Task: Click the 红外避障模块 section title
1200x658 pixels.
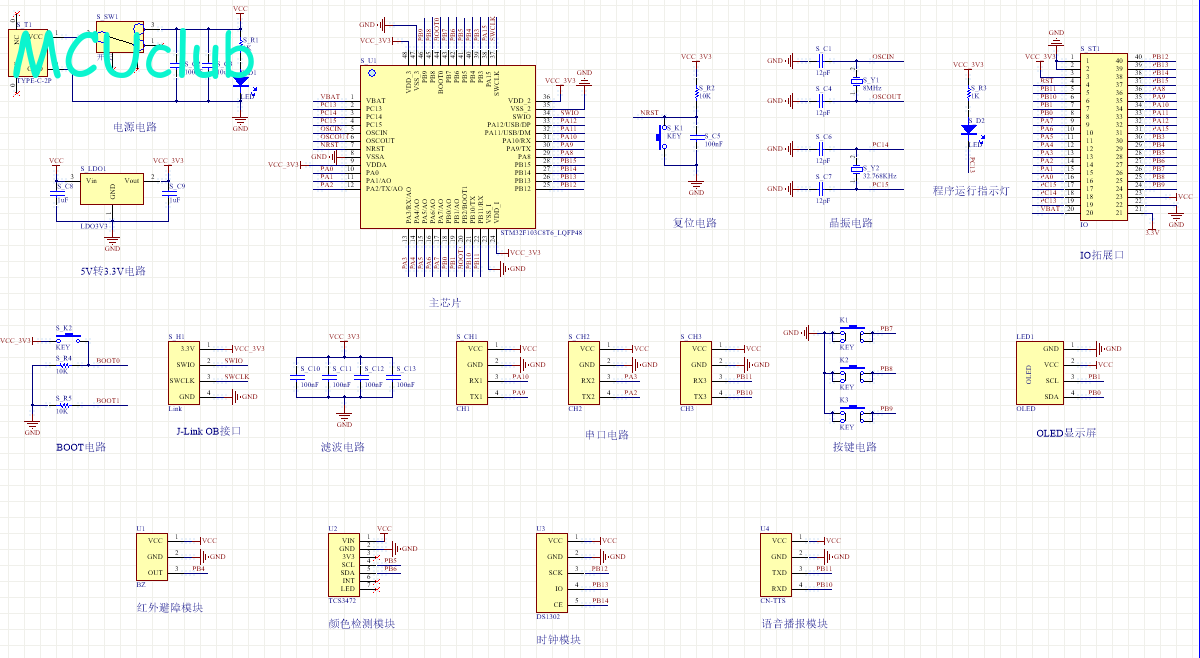Action: point(170,607)
